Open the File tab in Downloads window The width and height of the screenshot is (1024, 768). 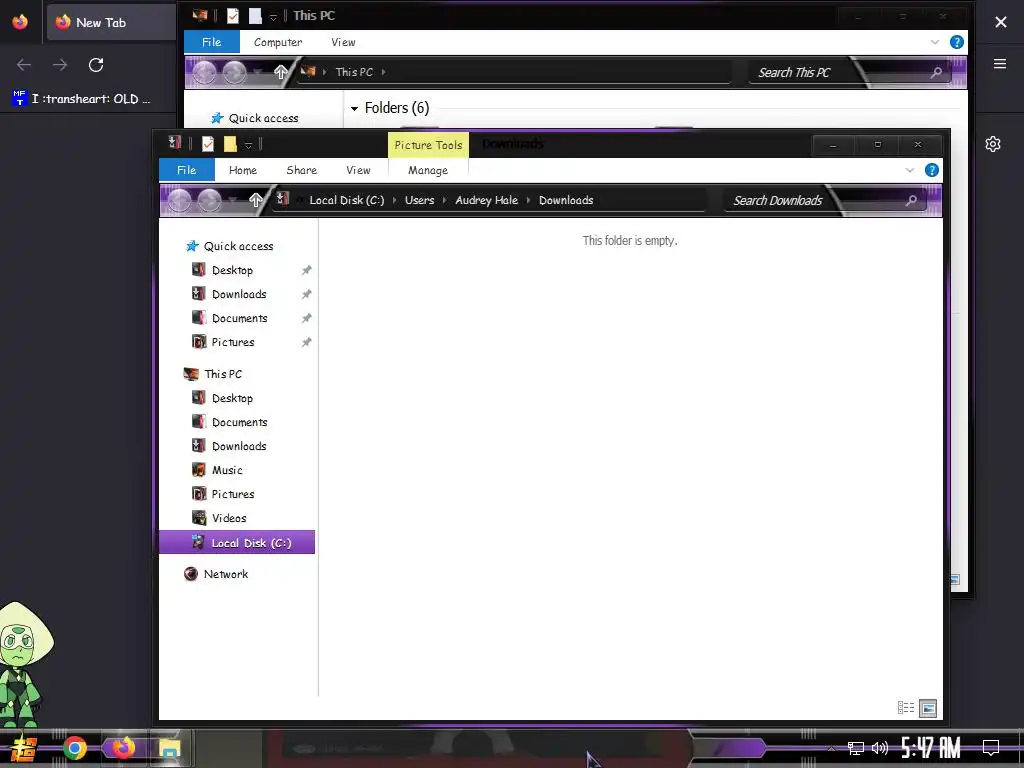click(x=187, y=170)
